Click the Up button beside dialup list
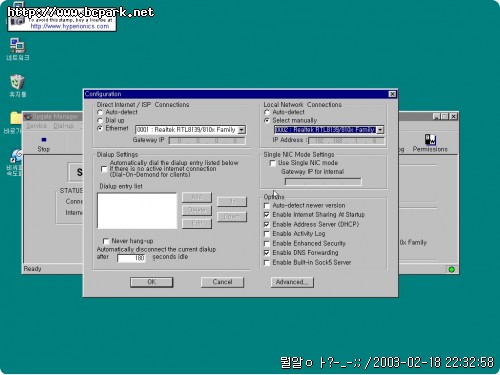Image resolution: width=500 pixels, height=375 pixels. click(x=232, y=201)
